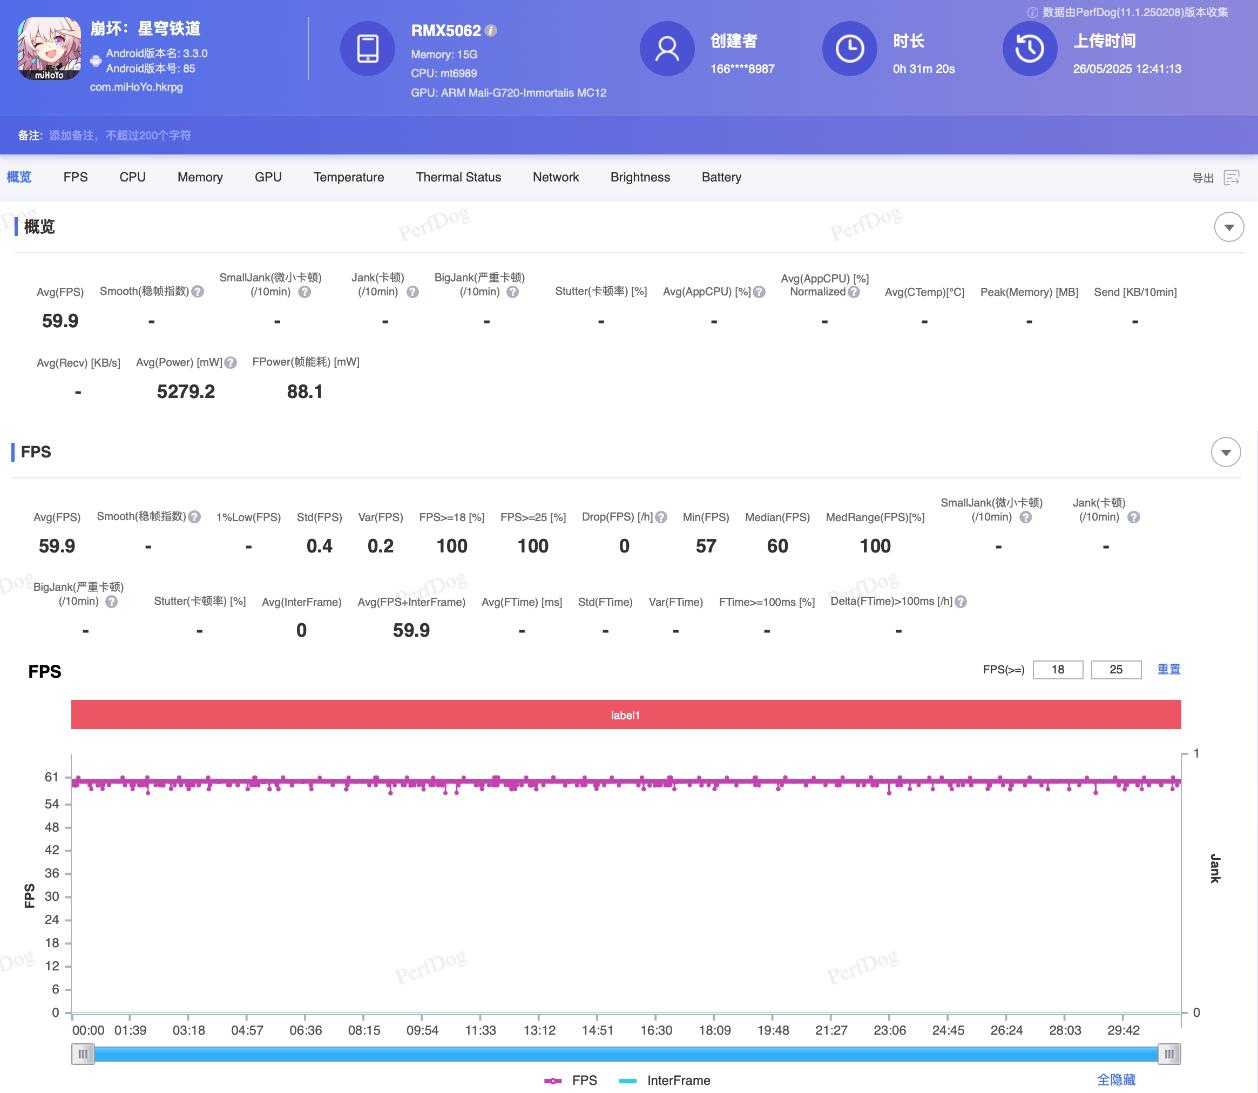Screen dimensions: 1258x1093
Task: Click help icon next to FPS section SmallJank
Action: [1026, 517]
